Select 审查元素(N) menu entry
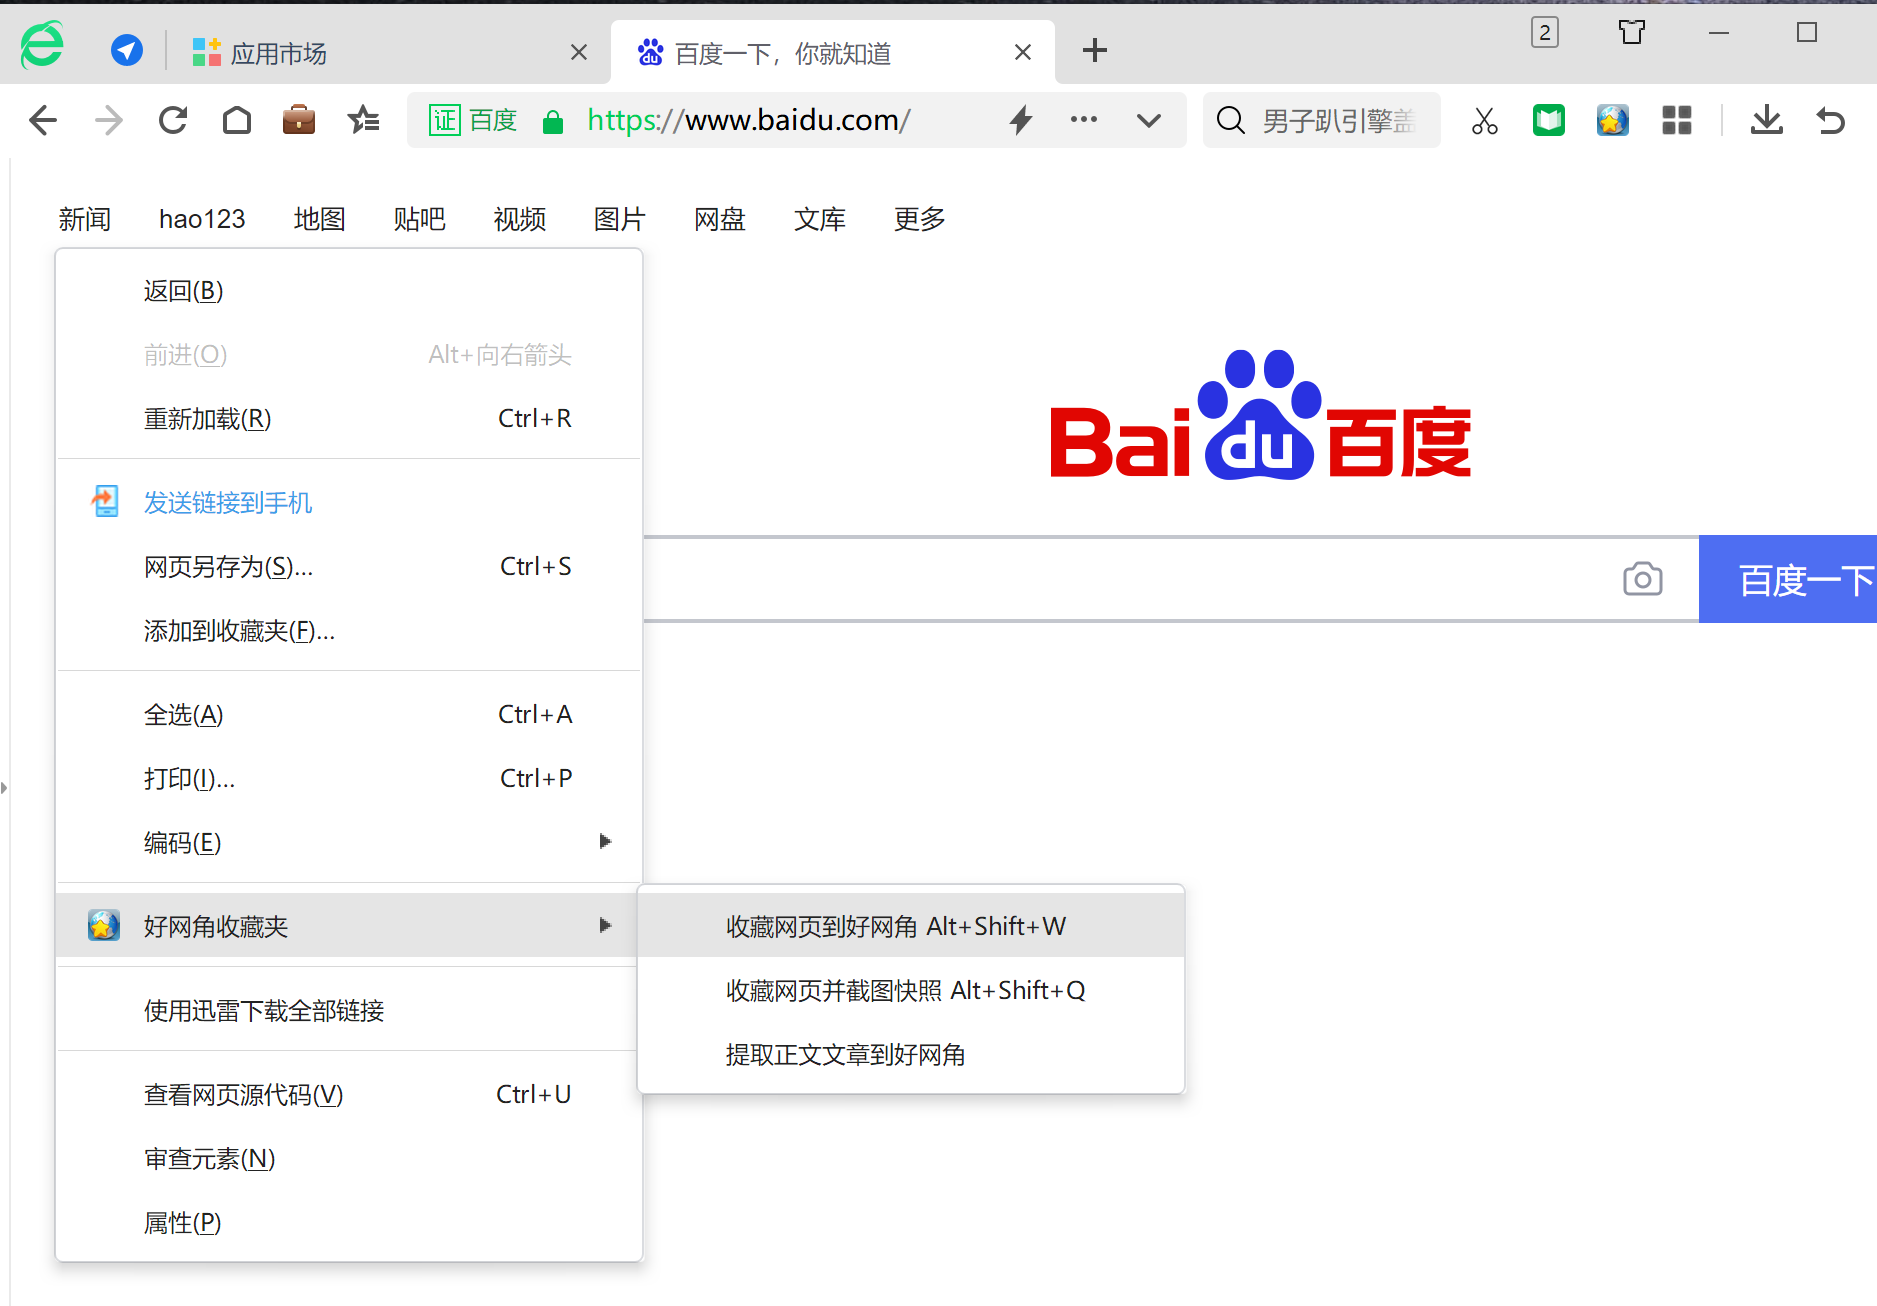Viewport: 1877px width, 1306px height. [x=349, y=1159]
